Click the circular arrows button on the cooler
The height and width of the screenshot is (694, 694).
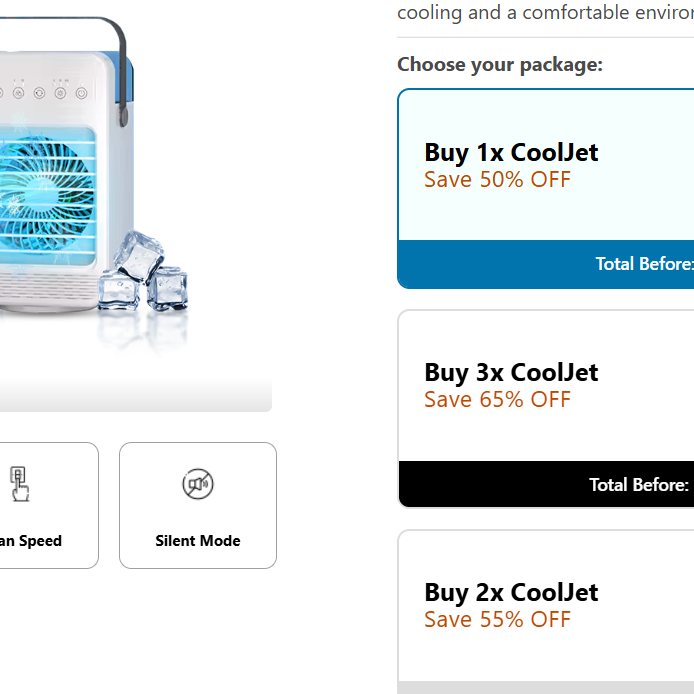coord(39,93)
